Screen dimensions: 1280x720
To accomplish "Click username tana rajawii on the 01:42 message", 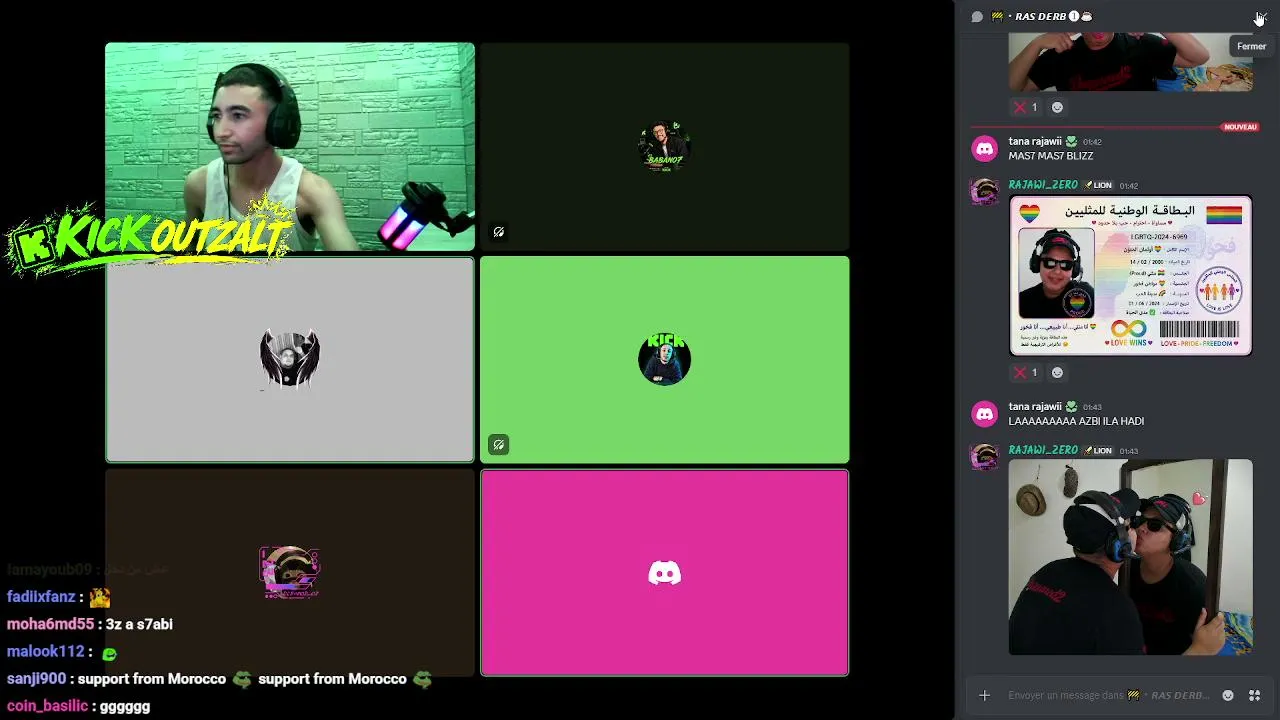I will 1035,142.
